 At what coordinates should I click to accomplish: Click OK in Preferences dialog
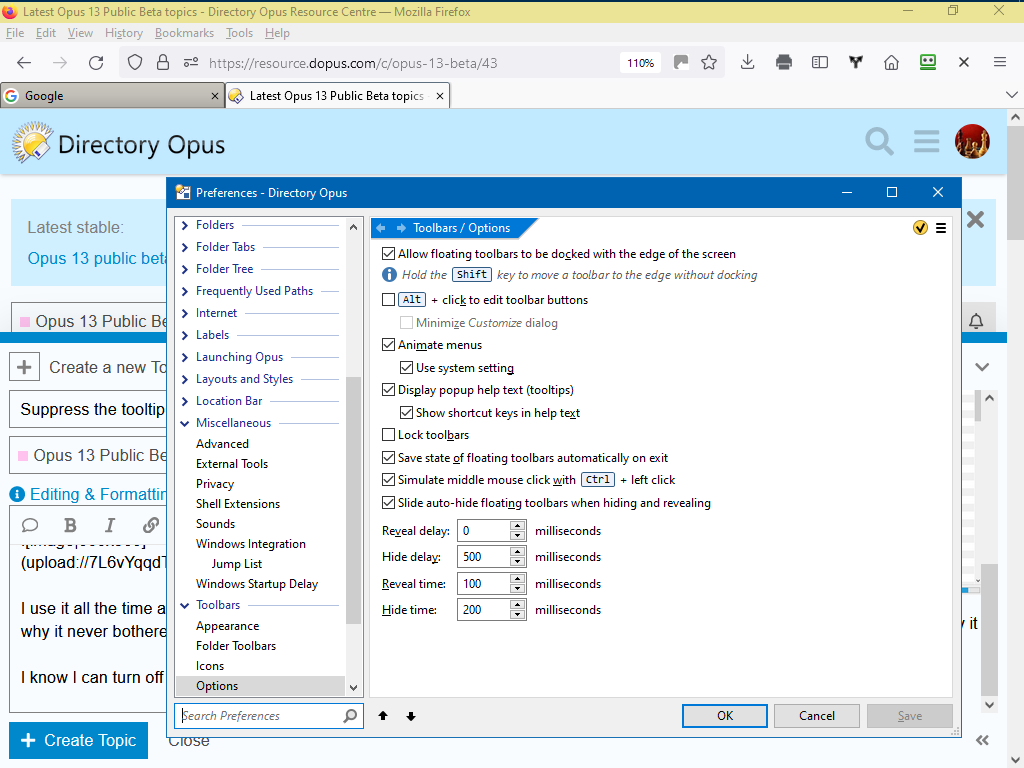click(725, 716)
